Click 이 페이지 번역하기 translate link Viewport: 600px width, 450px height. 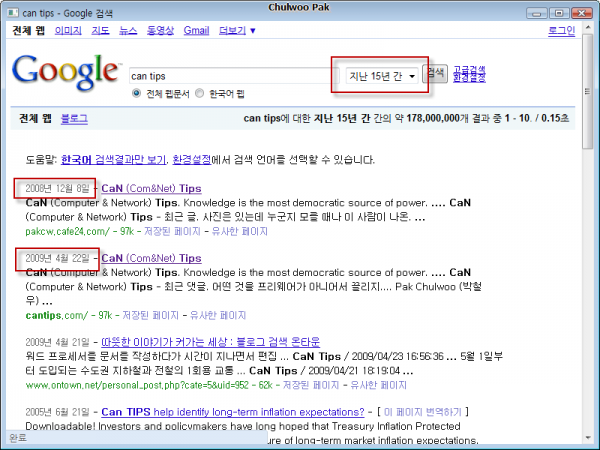[x=423, y=412]
